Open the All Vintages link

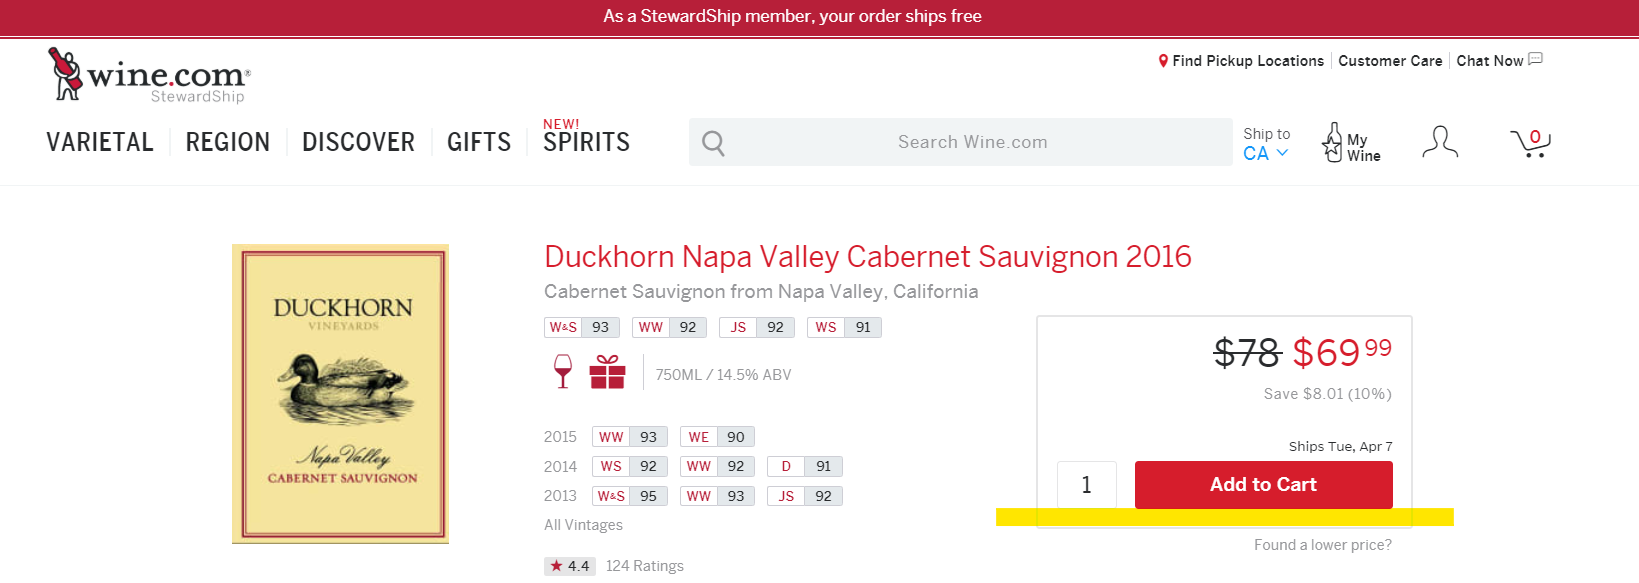coord(583,525)
